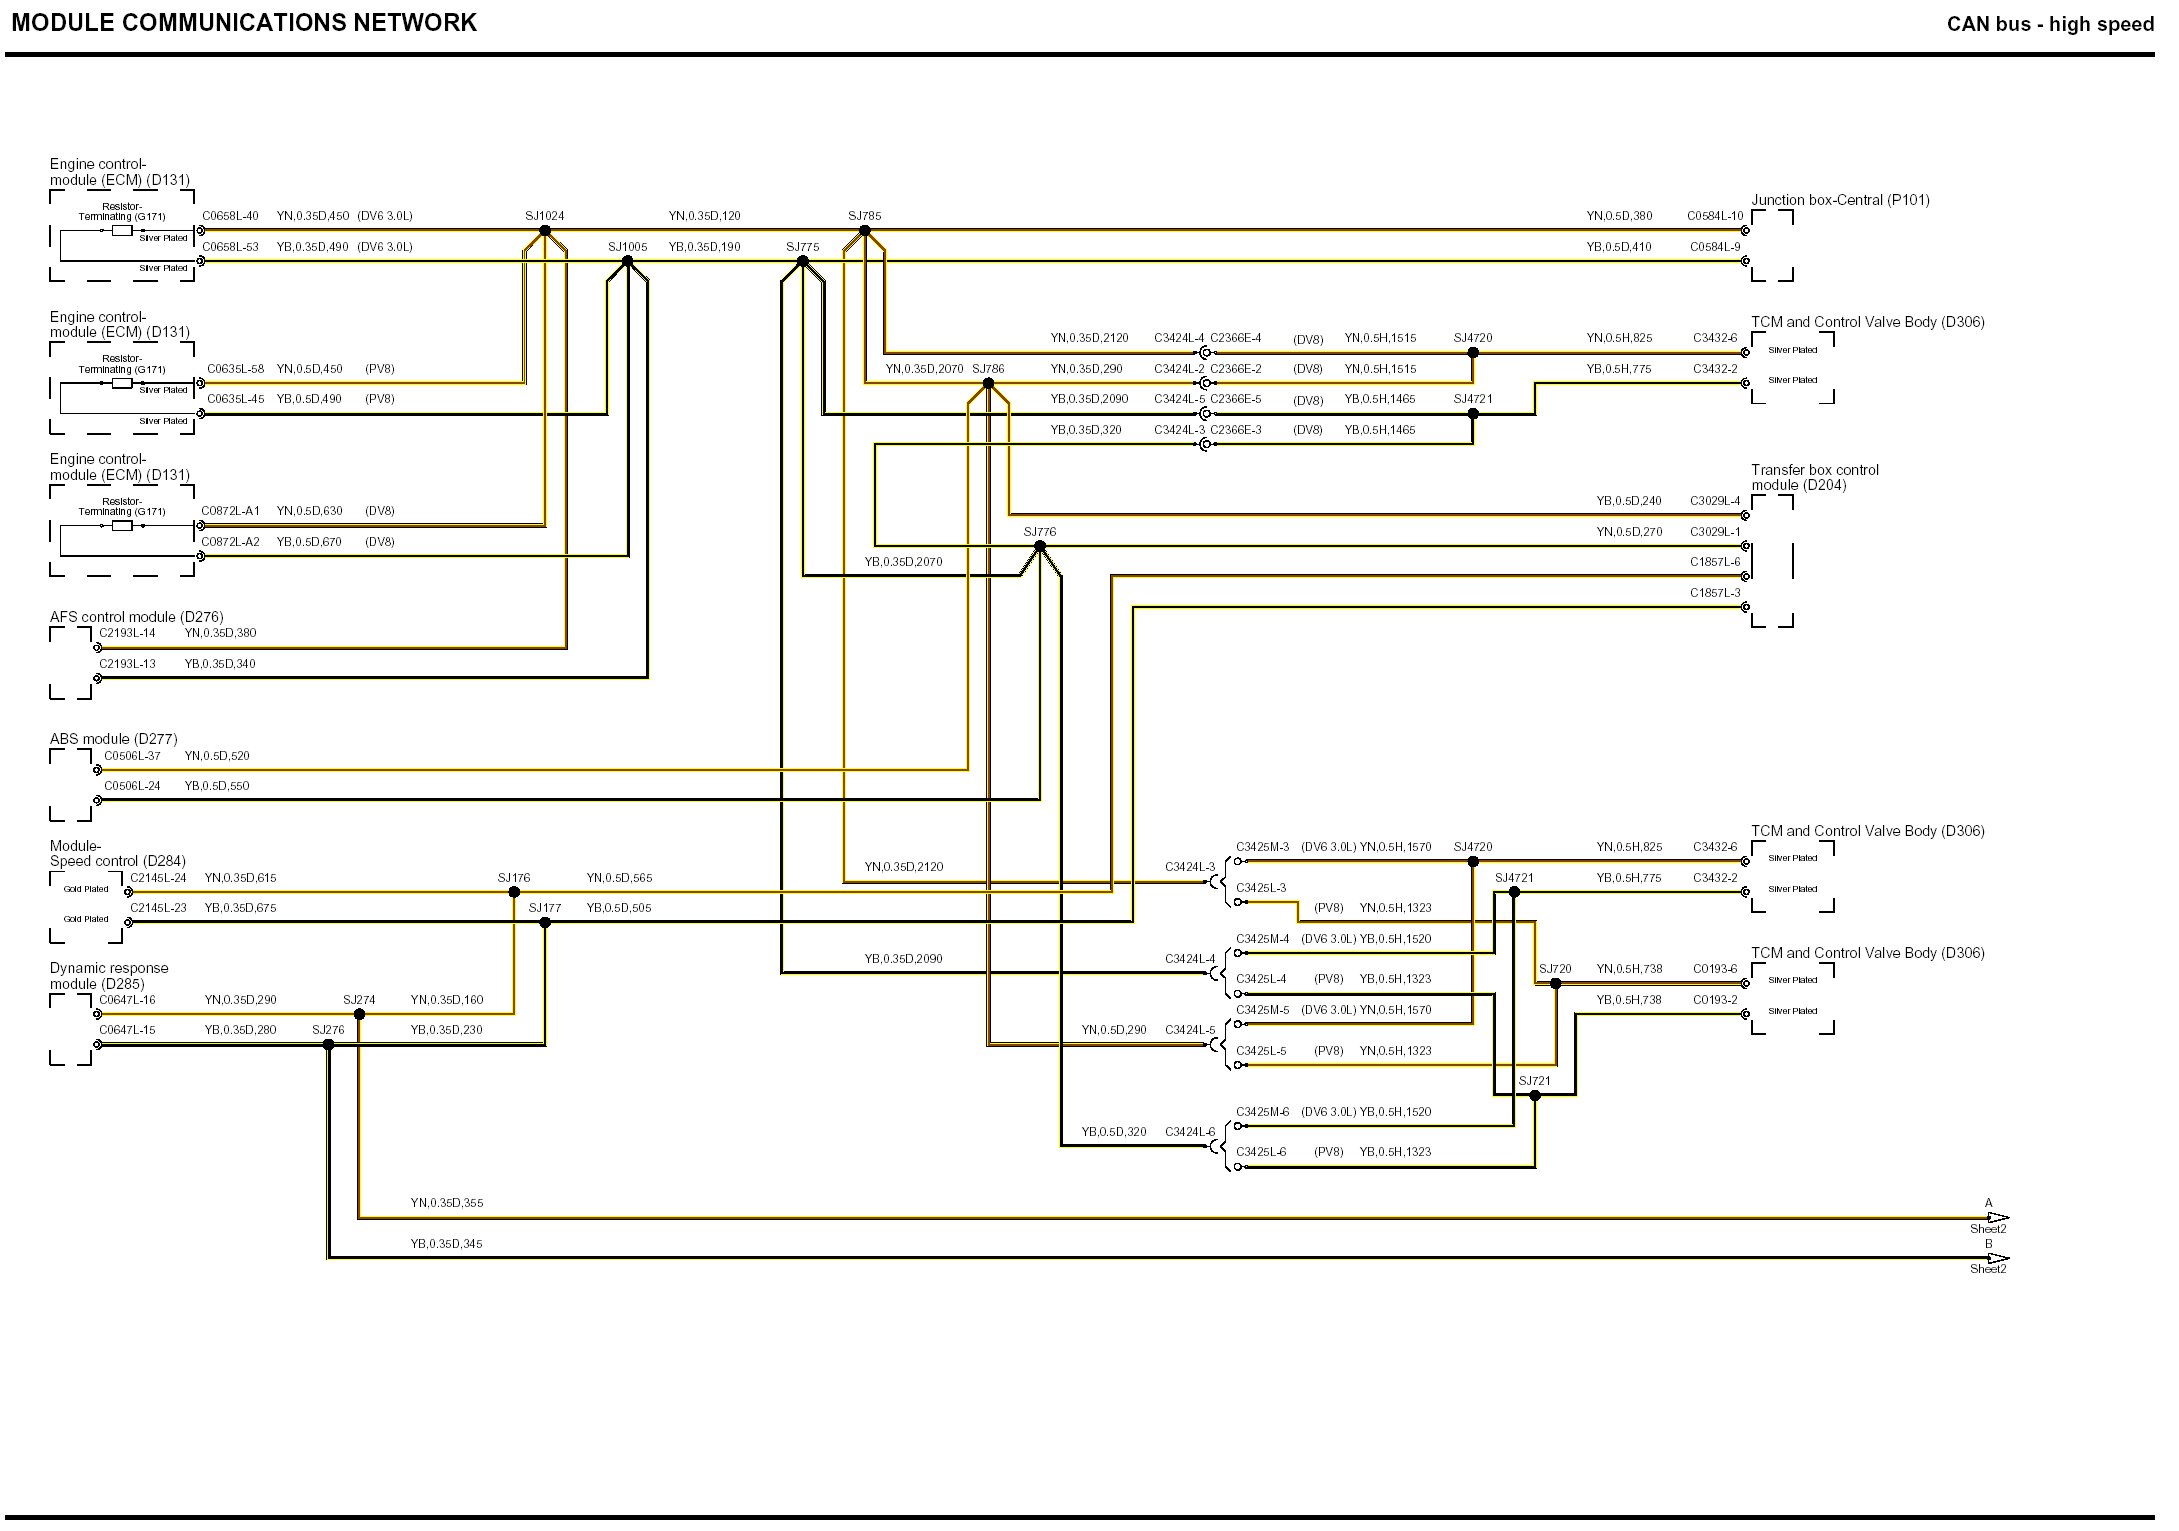Select the SJ785 splice node

(865, 231)
